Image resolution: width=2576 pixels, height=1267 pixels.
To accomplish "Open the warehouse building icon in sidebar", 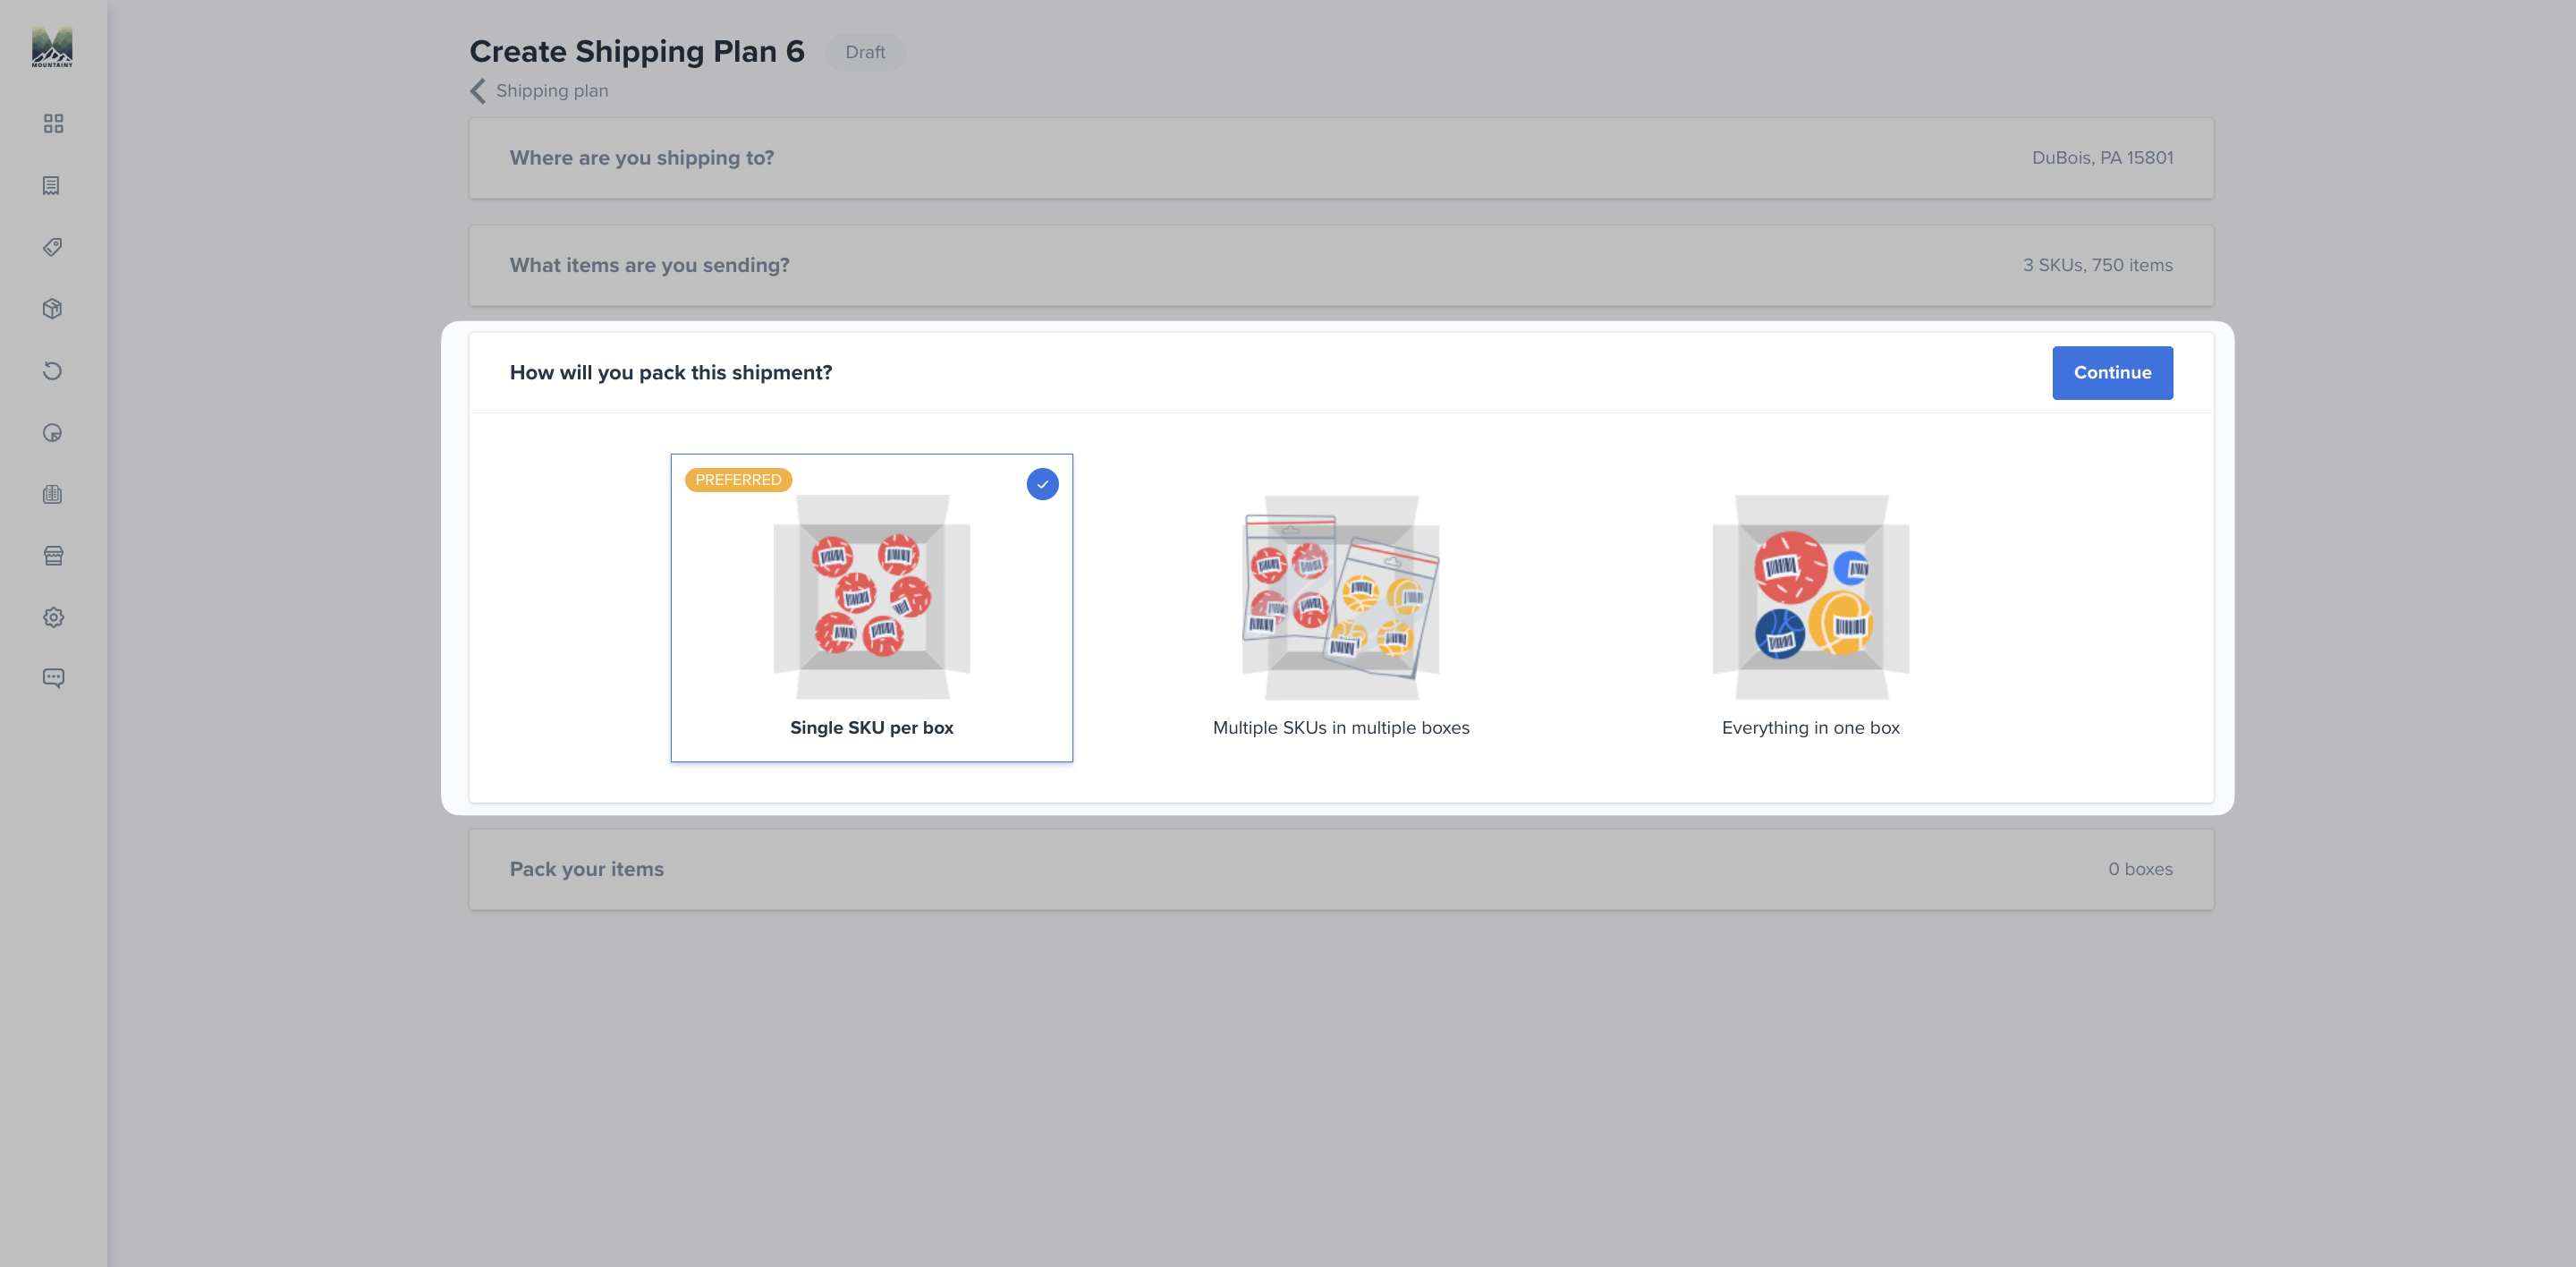I will click(53, 494).
